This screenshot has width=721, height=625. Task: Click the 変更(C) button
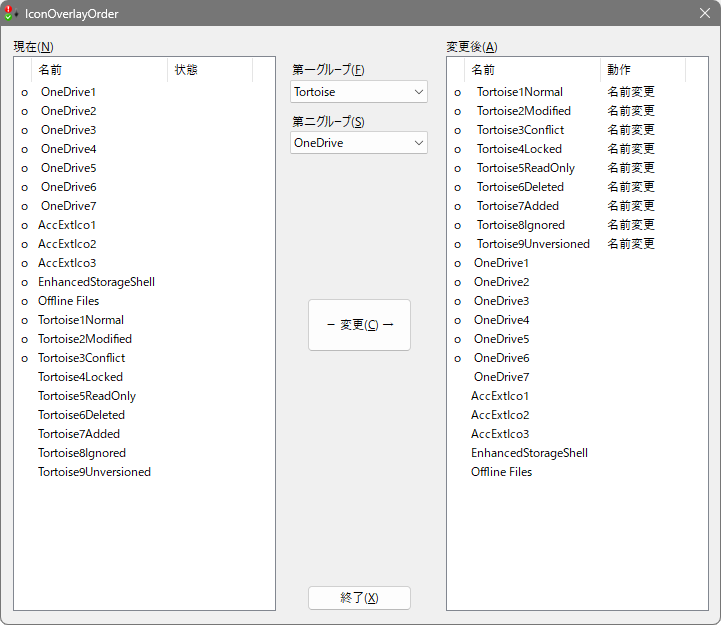pyautogui.click(x=359, y=325)
